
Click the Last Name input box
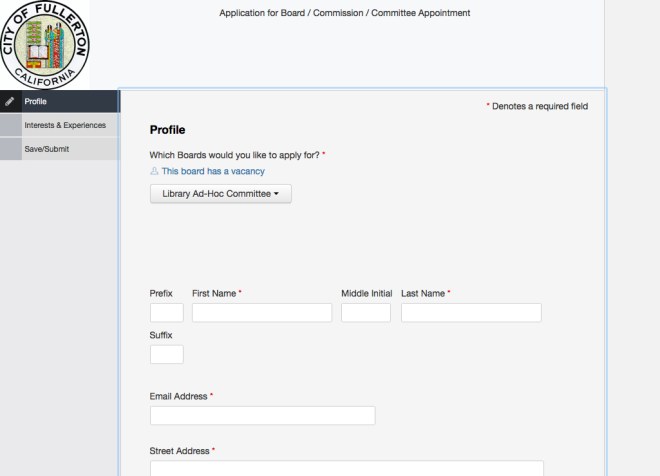tap(471, 313)
